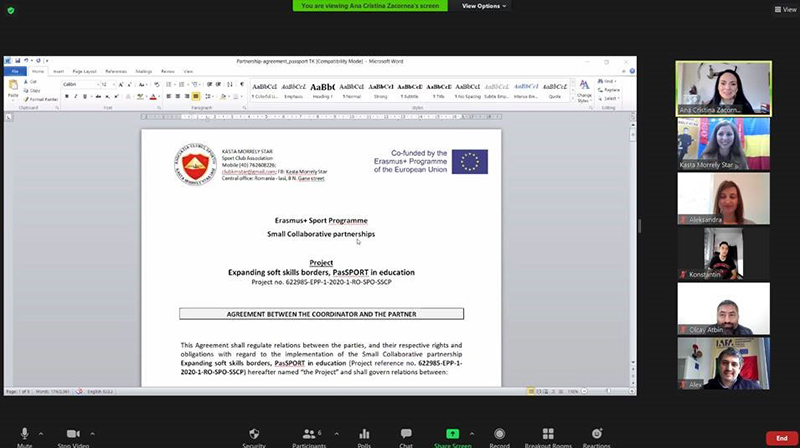Image resolution: width=800 pixels, height=448 pixels.
Task: Switch to the Insert ribbon tab
Action: point(59,71)
